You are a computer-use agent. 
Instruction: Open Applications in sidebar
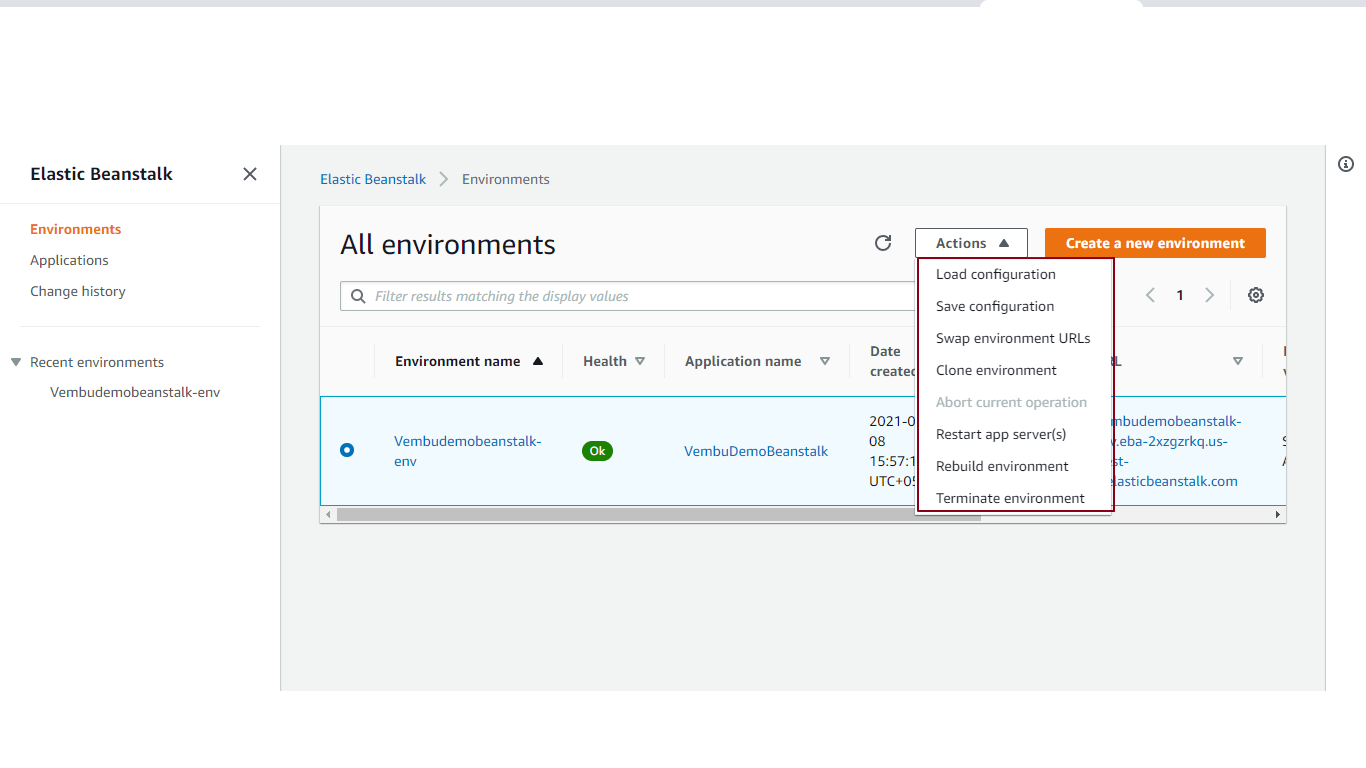click(69, 260)
